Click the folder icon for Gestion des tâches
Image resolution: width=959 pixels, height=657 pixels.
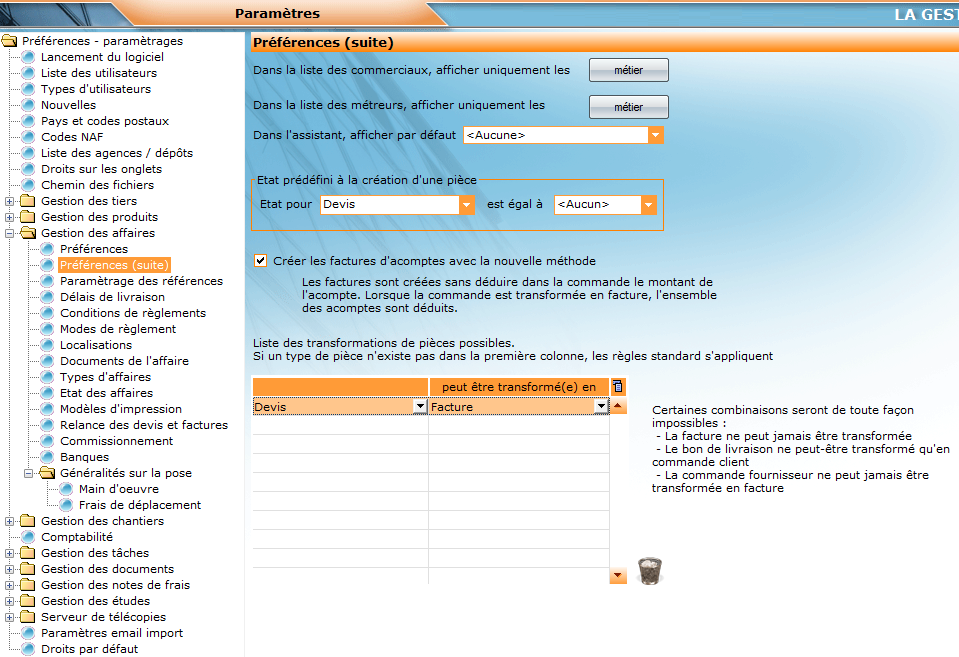(28, 552)
